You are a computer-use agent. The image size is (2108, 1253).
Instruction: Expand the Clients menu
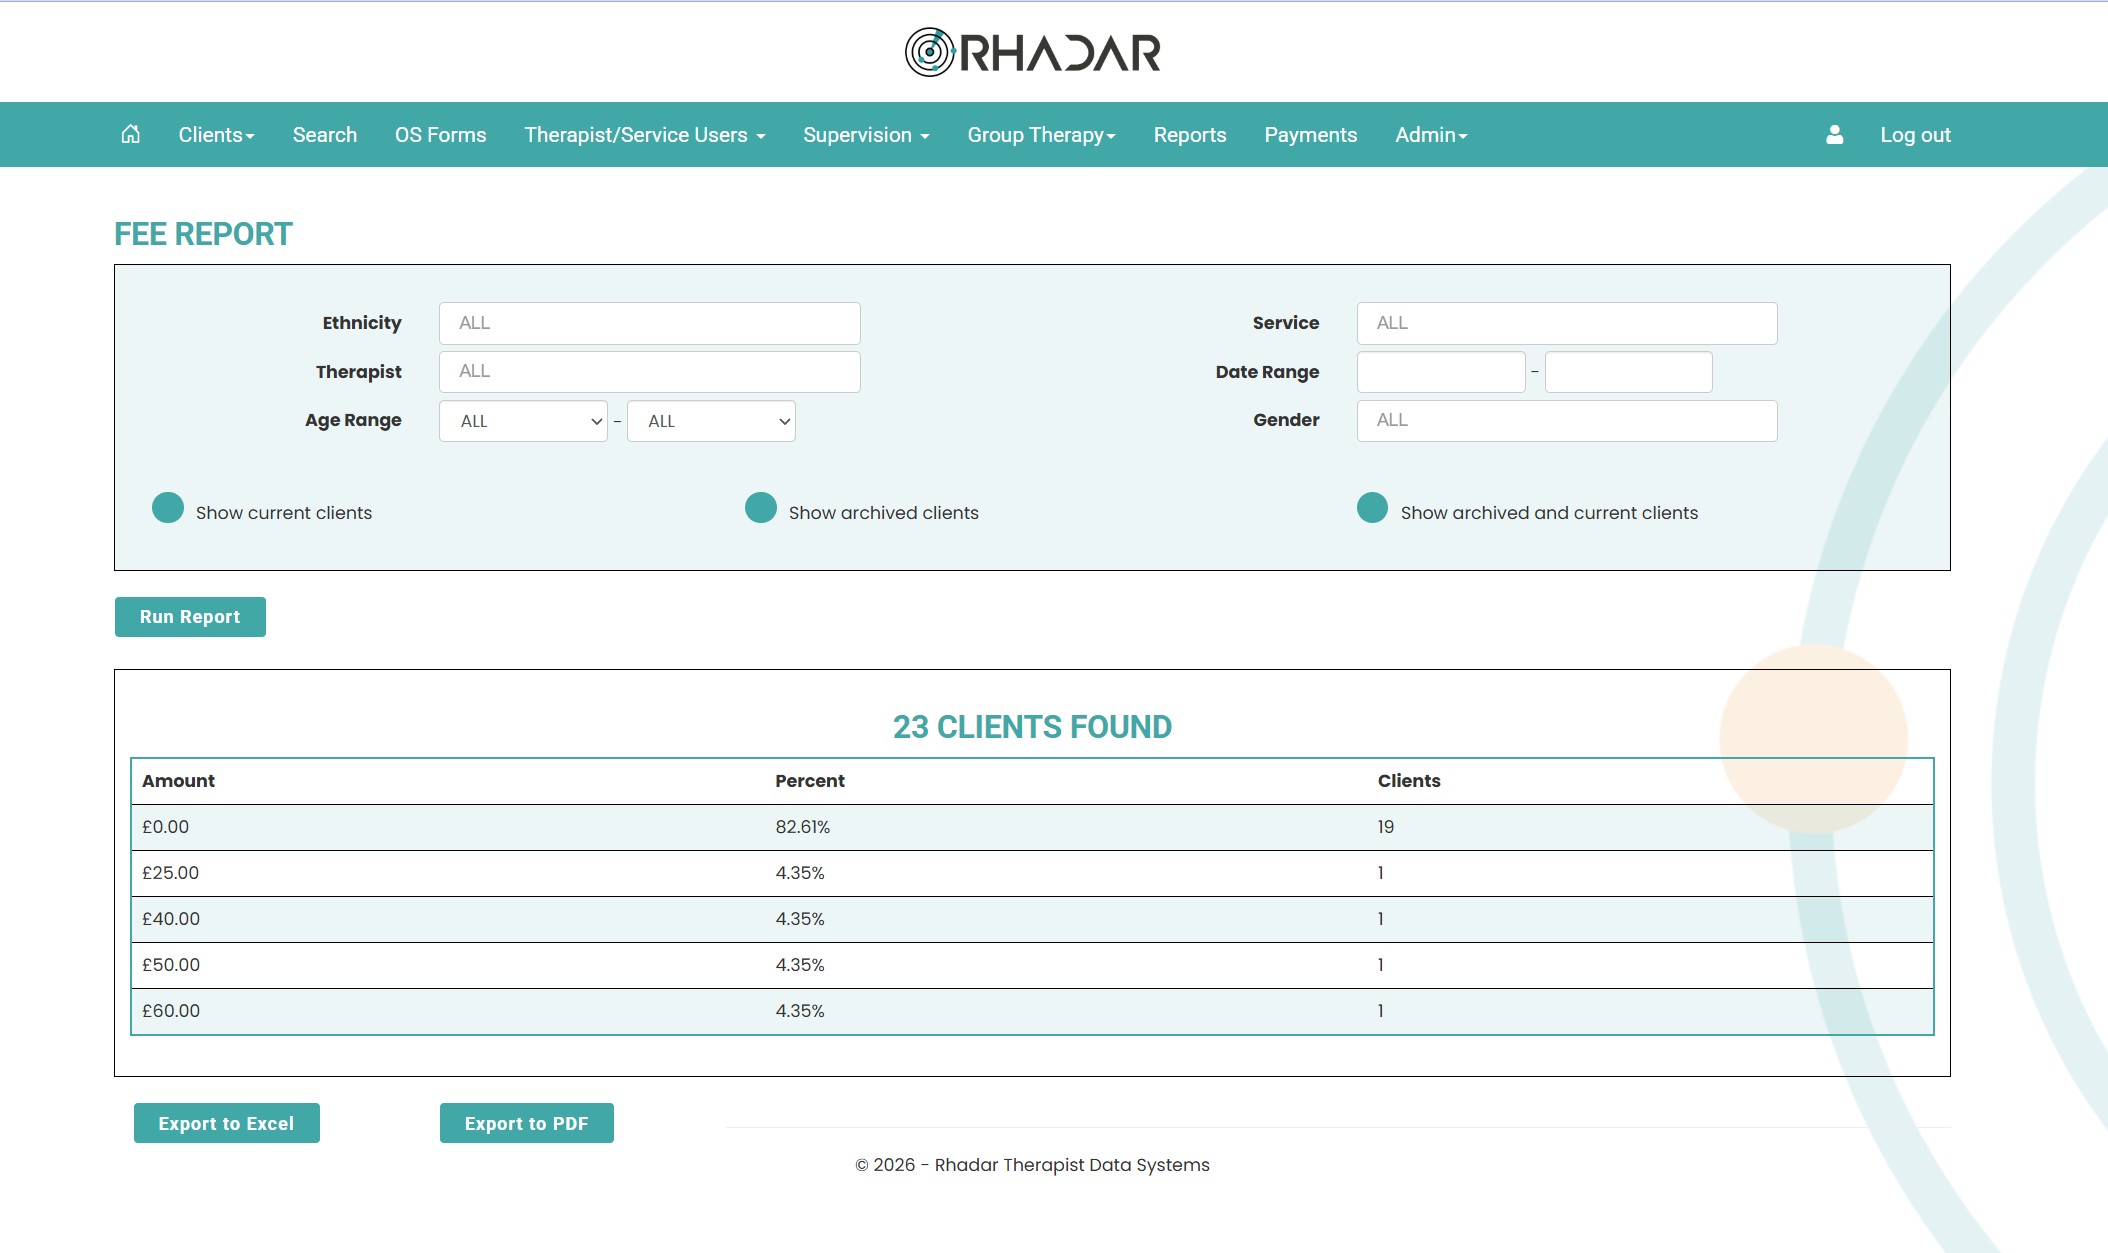[216, 135]
